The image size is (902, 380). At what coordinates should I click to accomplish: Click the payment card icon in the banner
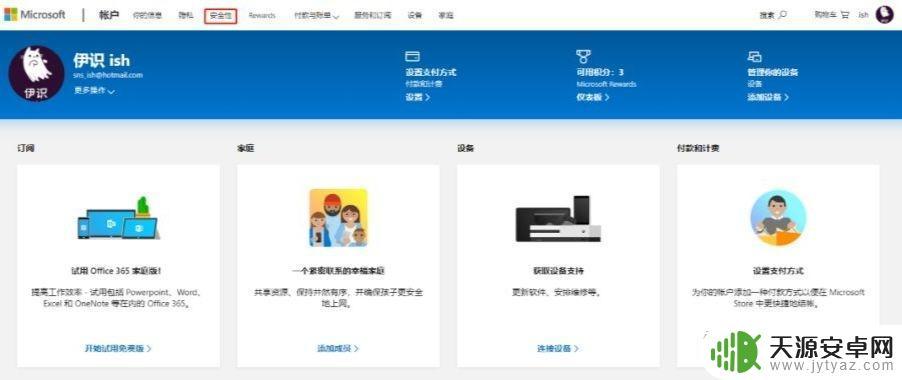(x=412, y=56)
